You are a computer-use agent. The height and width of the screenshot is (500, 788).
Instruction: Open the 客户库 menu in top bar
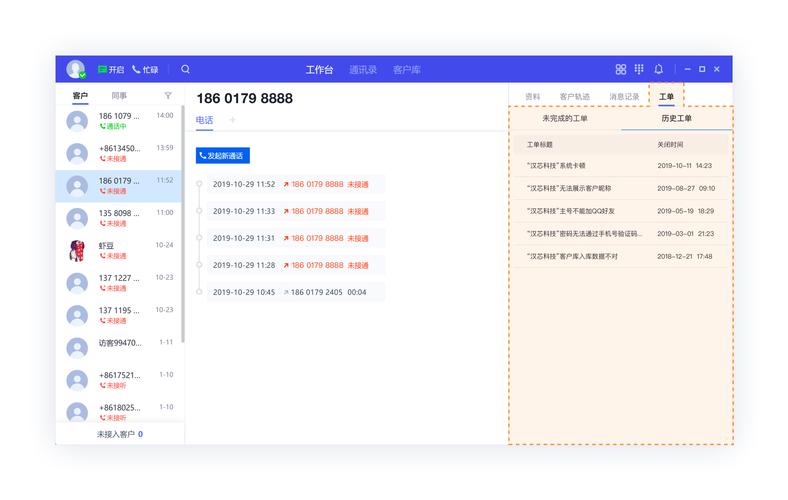(407, 69)
